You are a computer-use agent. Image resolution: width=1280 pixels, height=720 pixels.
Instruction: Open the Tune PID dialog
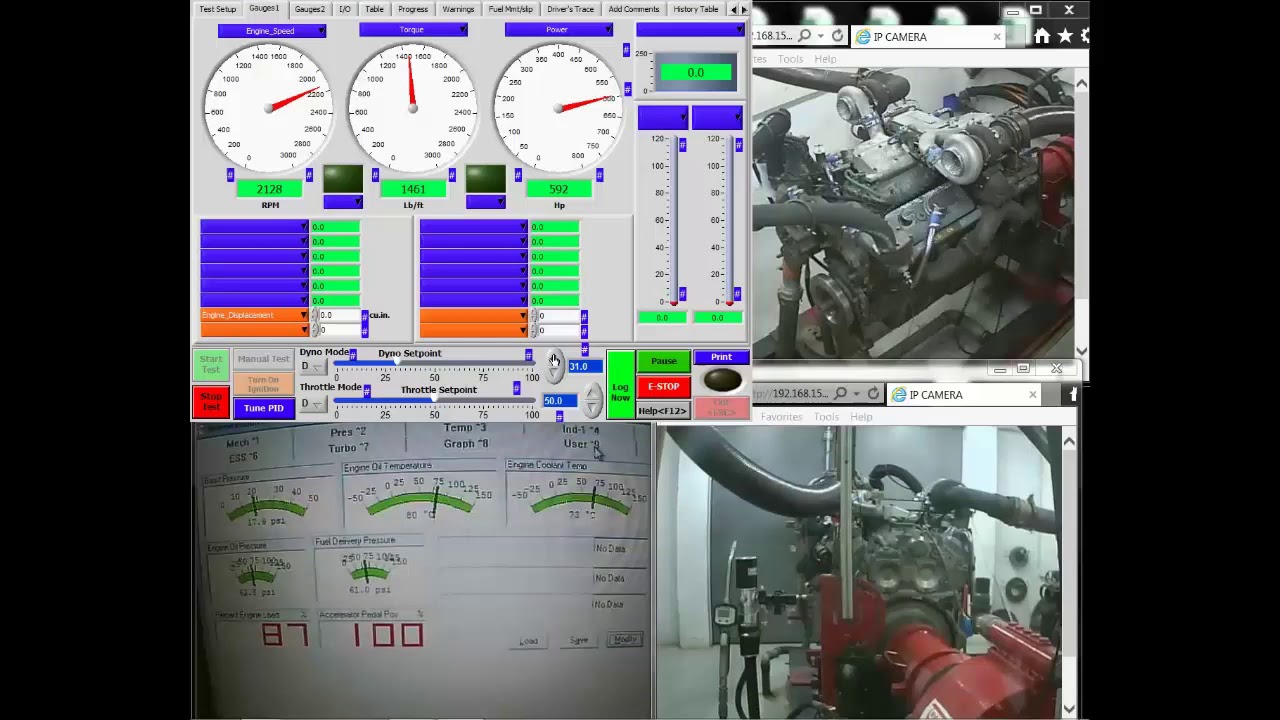coord(264,408)
